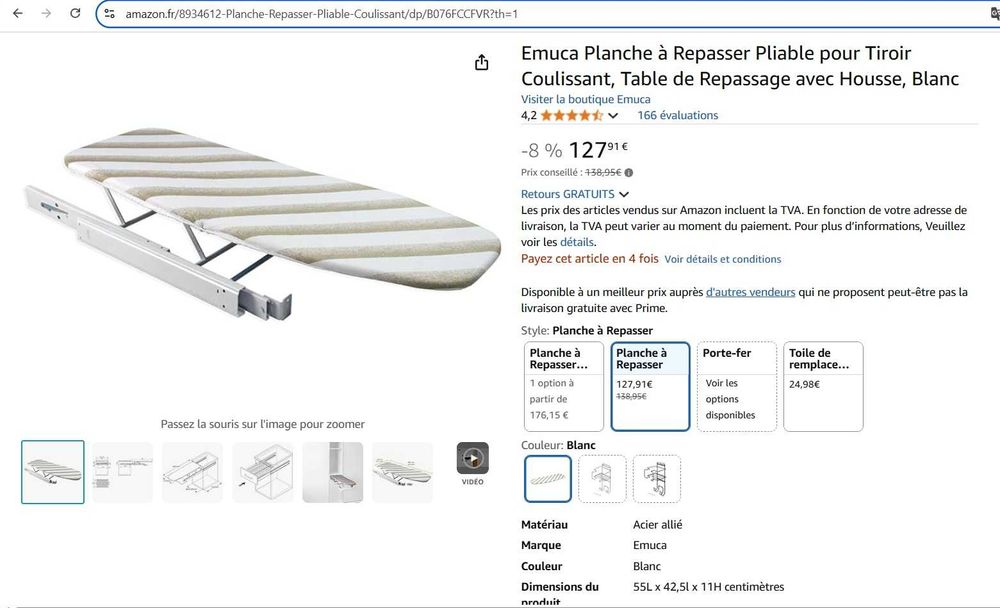Expand the Retours GRATUITS dropdown
The width and height of the screenshot is (1000, 608).
[x=624, y=194]
